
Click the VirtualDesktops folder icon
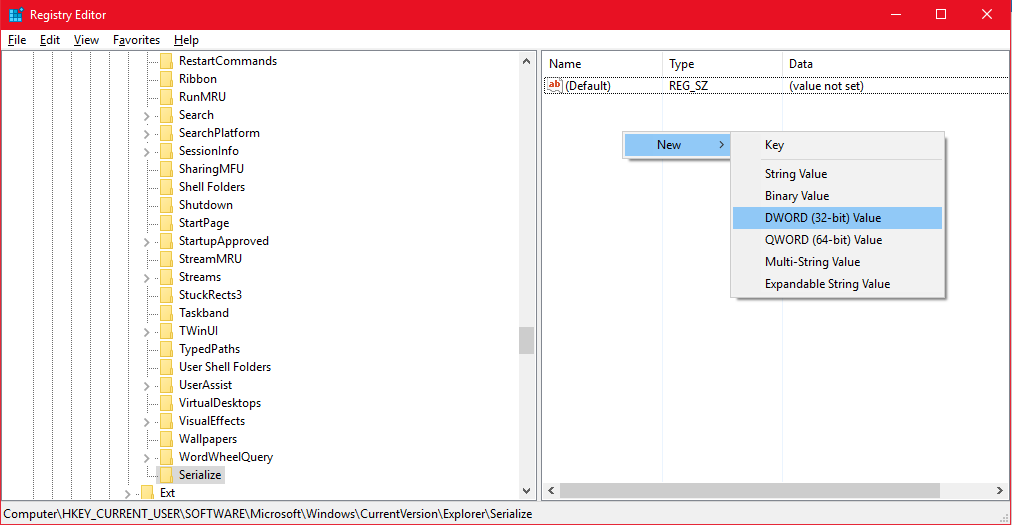(167, 403)
